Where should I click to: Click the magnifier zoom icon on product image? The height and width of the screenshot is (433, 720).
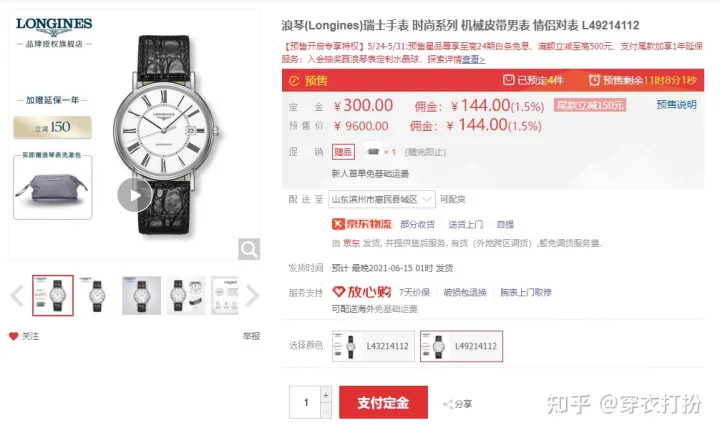pyautogui.click(x=249, y=249)
